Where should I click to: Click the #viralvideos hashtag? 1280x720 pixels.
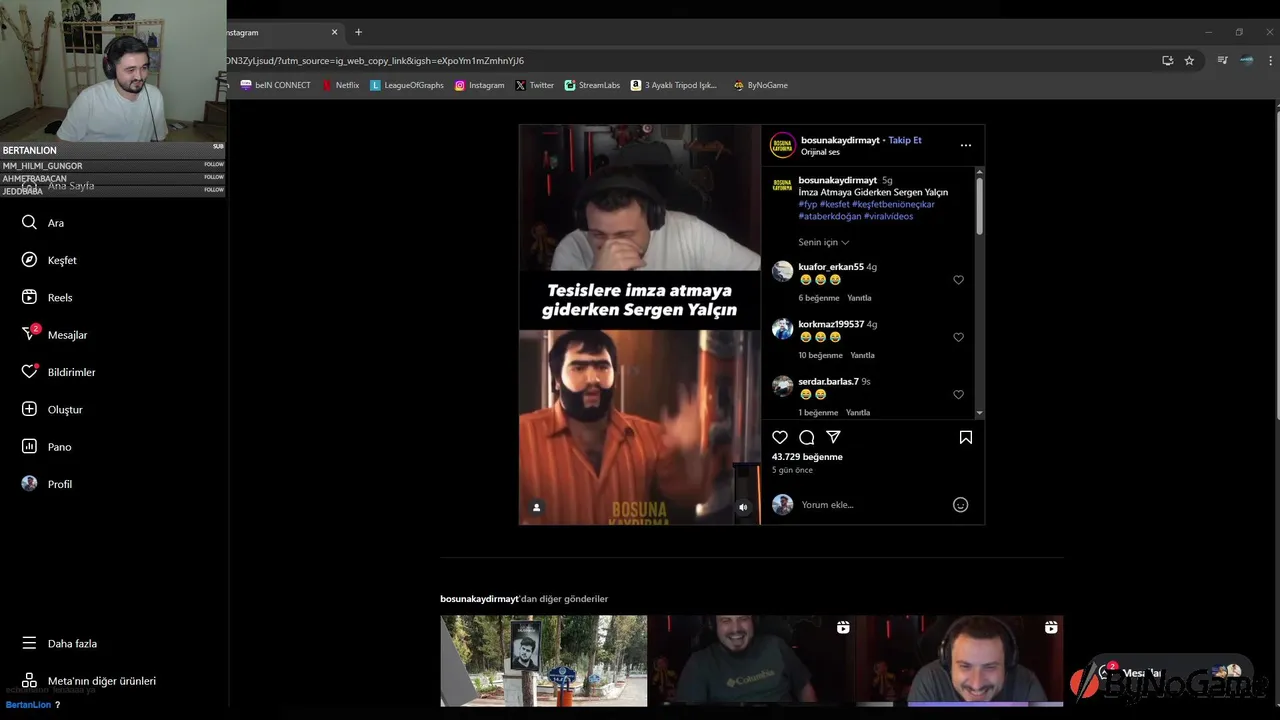[x=888, y=216]
